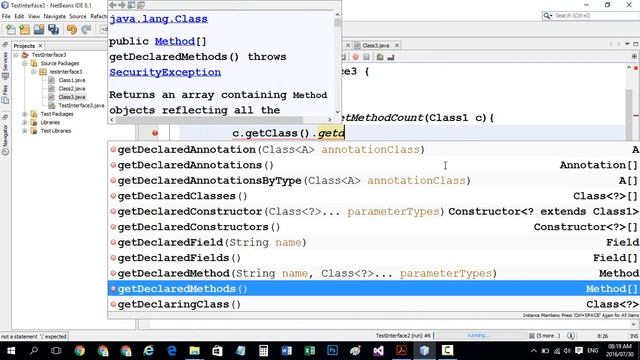Click the red error stripe indicator at top right
The height and width of the screenshot is (360, 640).
(636, 68)
